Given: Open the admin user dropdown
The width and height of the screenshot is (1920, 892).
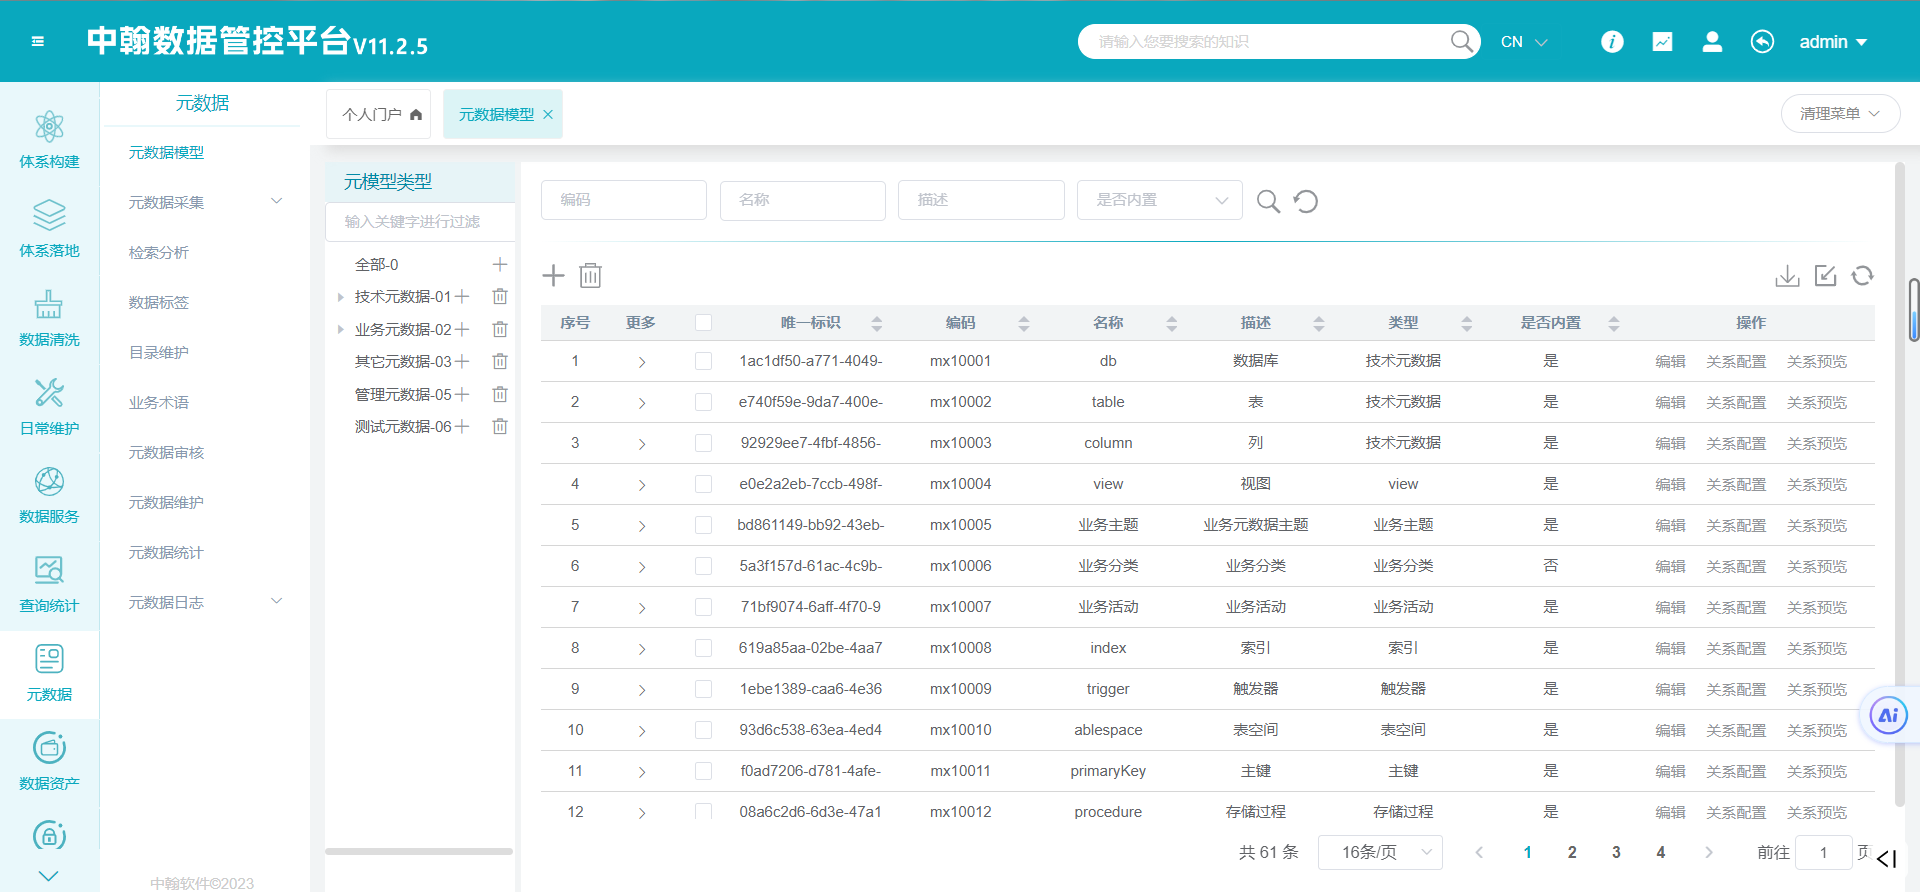Looking at the screenshot, I should pos(1833,42).
